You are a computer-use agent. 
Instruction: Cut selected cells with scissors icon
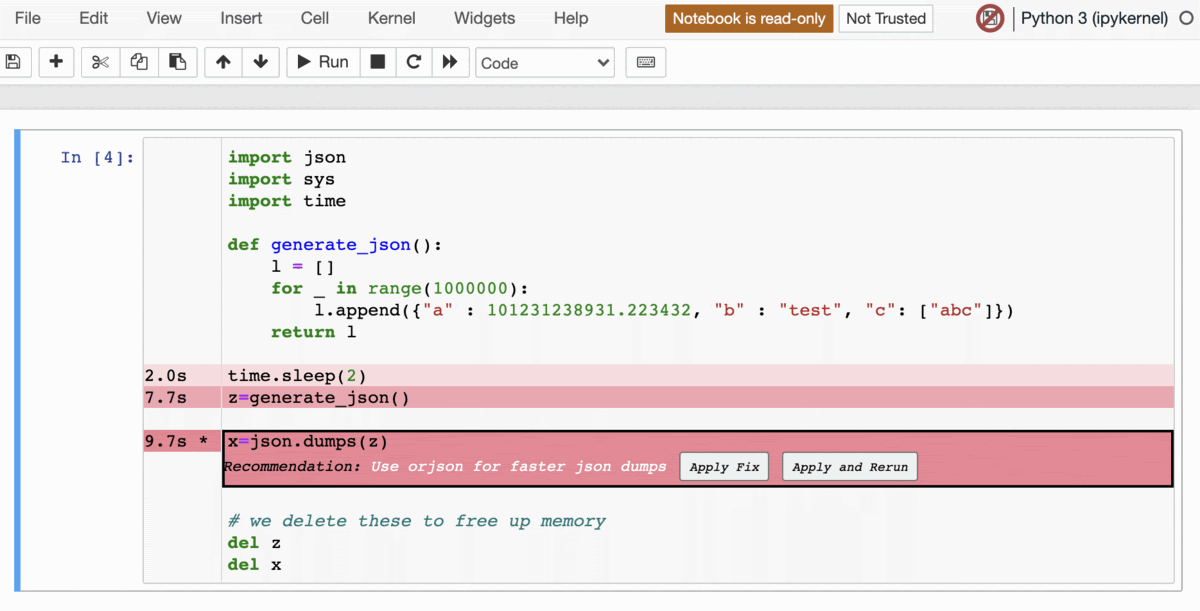100,62
